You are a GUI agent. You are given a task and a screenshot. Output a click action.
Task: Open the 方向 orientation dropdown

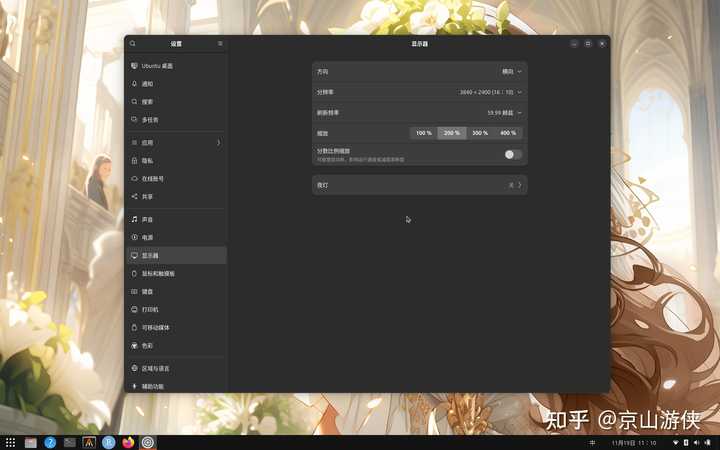click(x=420, y=72)
